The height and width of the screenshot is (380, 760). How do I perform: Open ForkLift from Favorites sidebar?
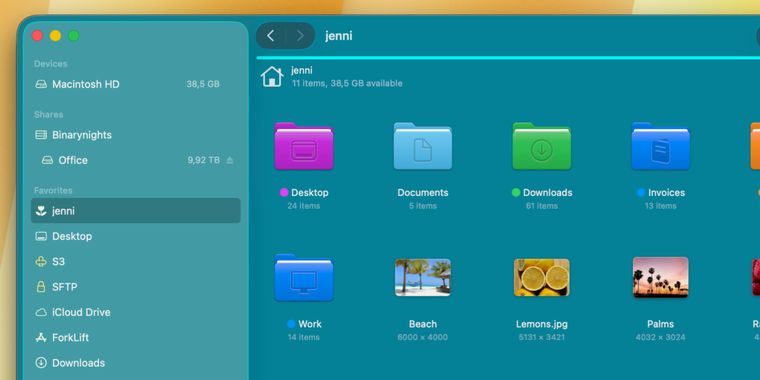click(136, 338)
